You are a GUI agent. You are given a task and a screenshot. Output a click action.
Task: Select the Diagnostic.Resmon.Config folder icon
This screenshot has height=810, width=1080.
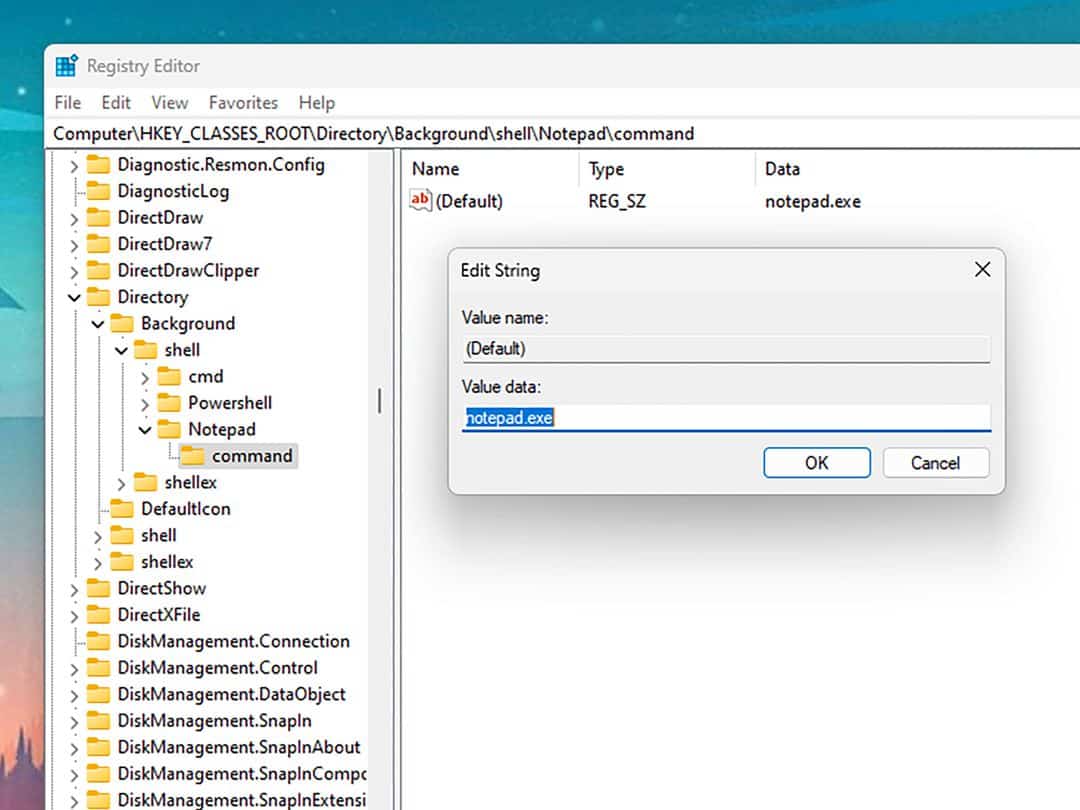coord(98,165)
